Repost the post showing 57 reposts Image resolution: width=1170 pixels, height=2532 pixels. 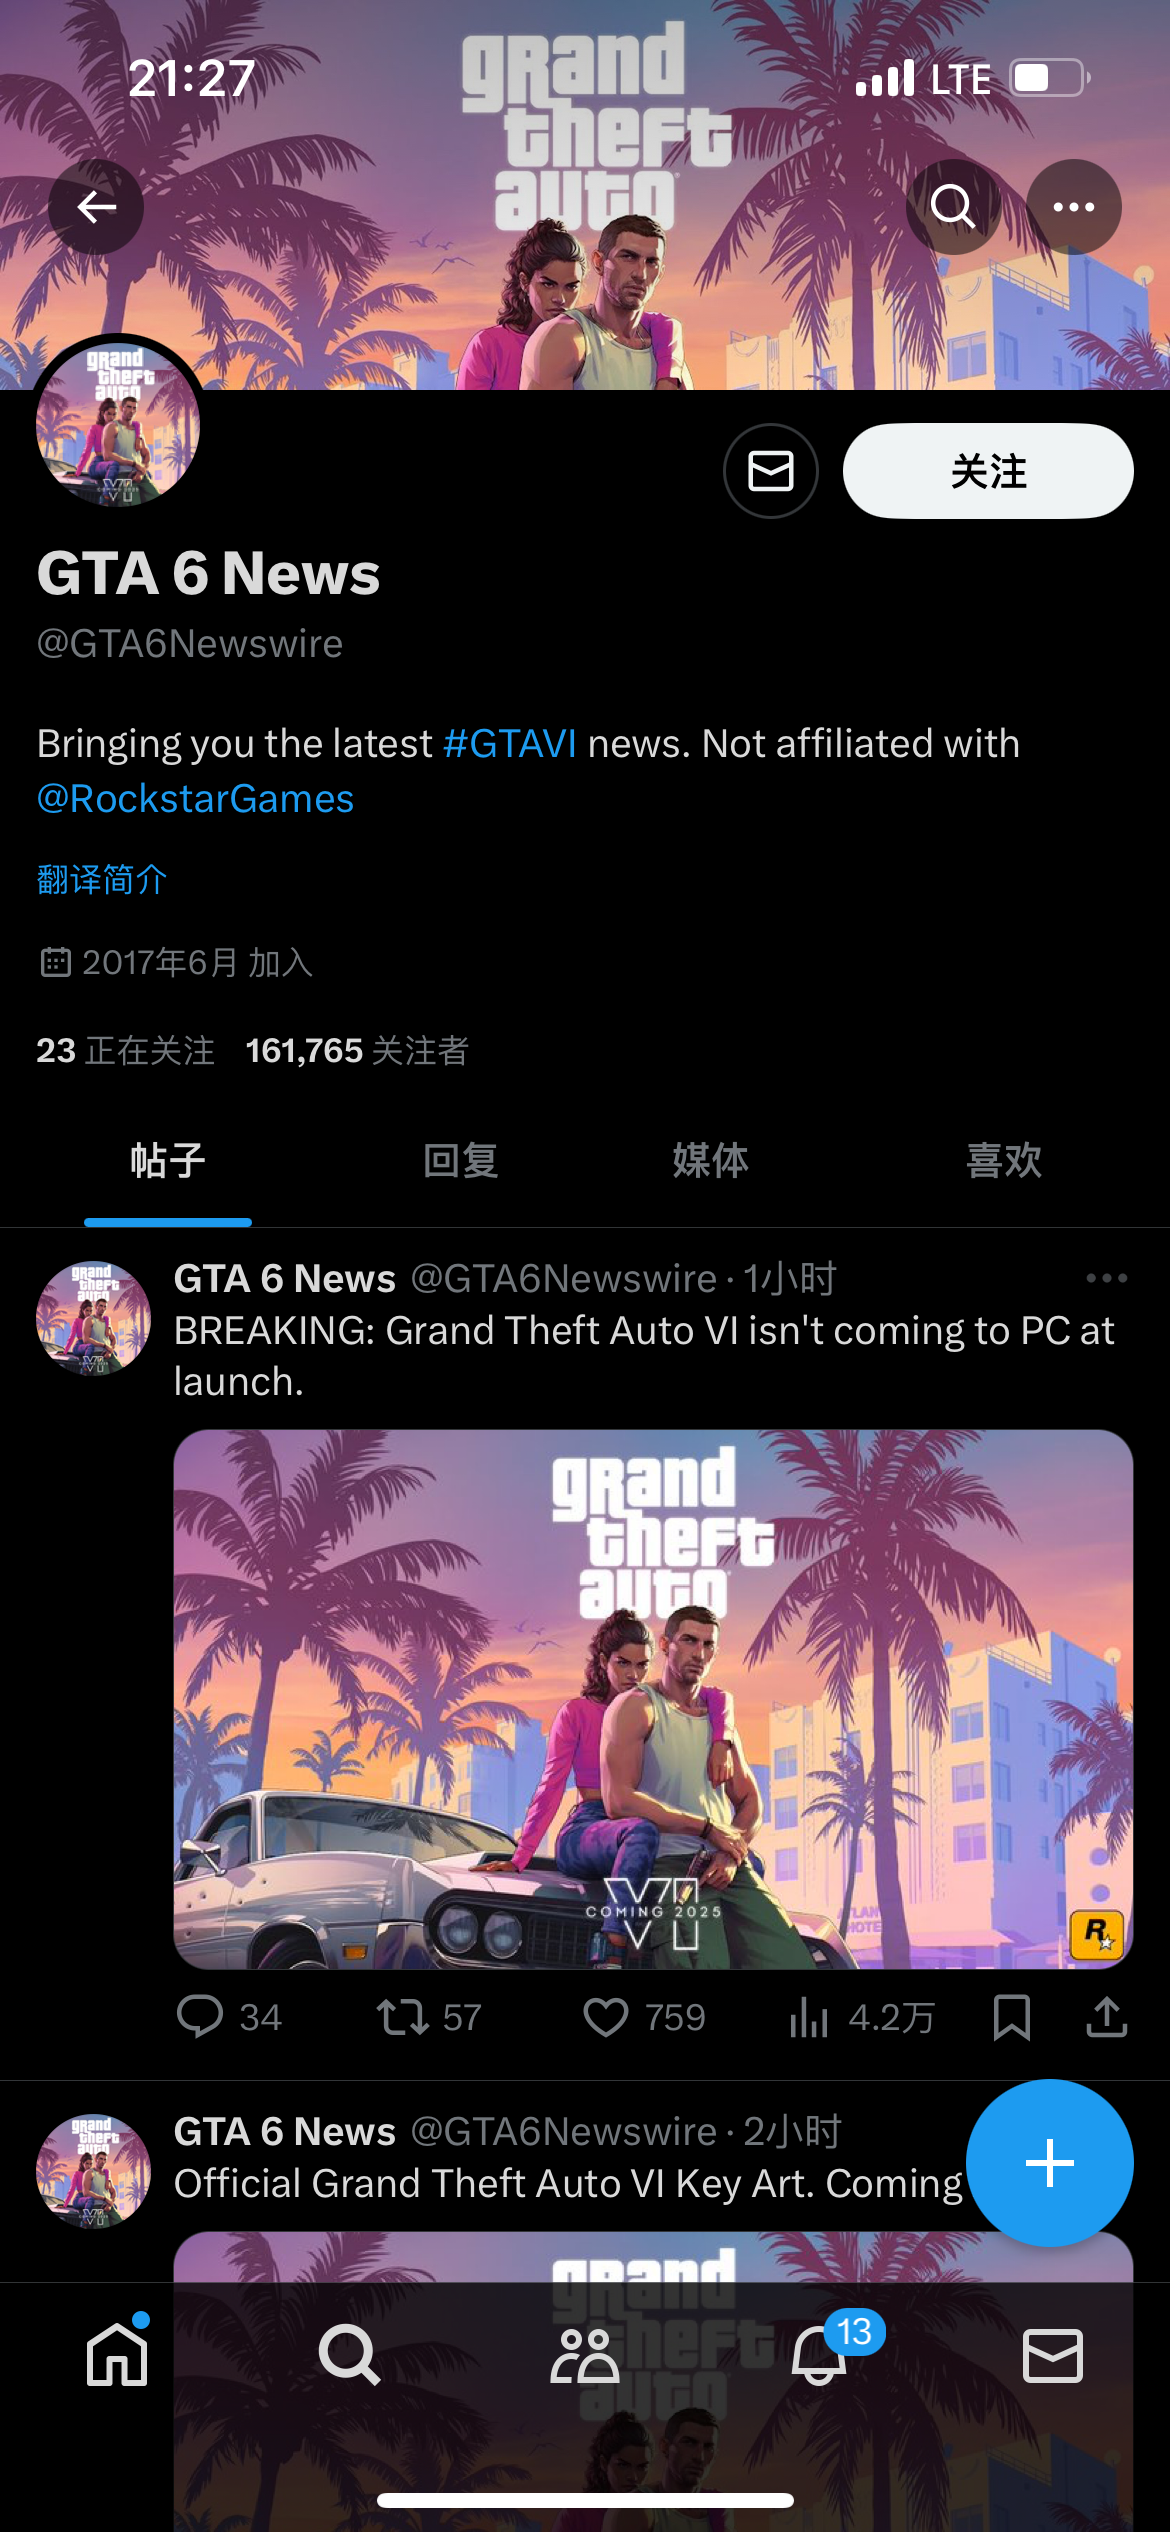tap(429, 2017)
